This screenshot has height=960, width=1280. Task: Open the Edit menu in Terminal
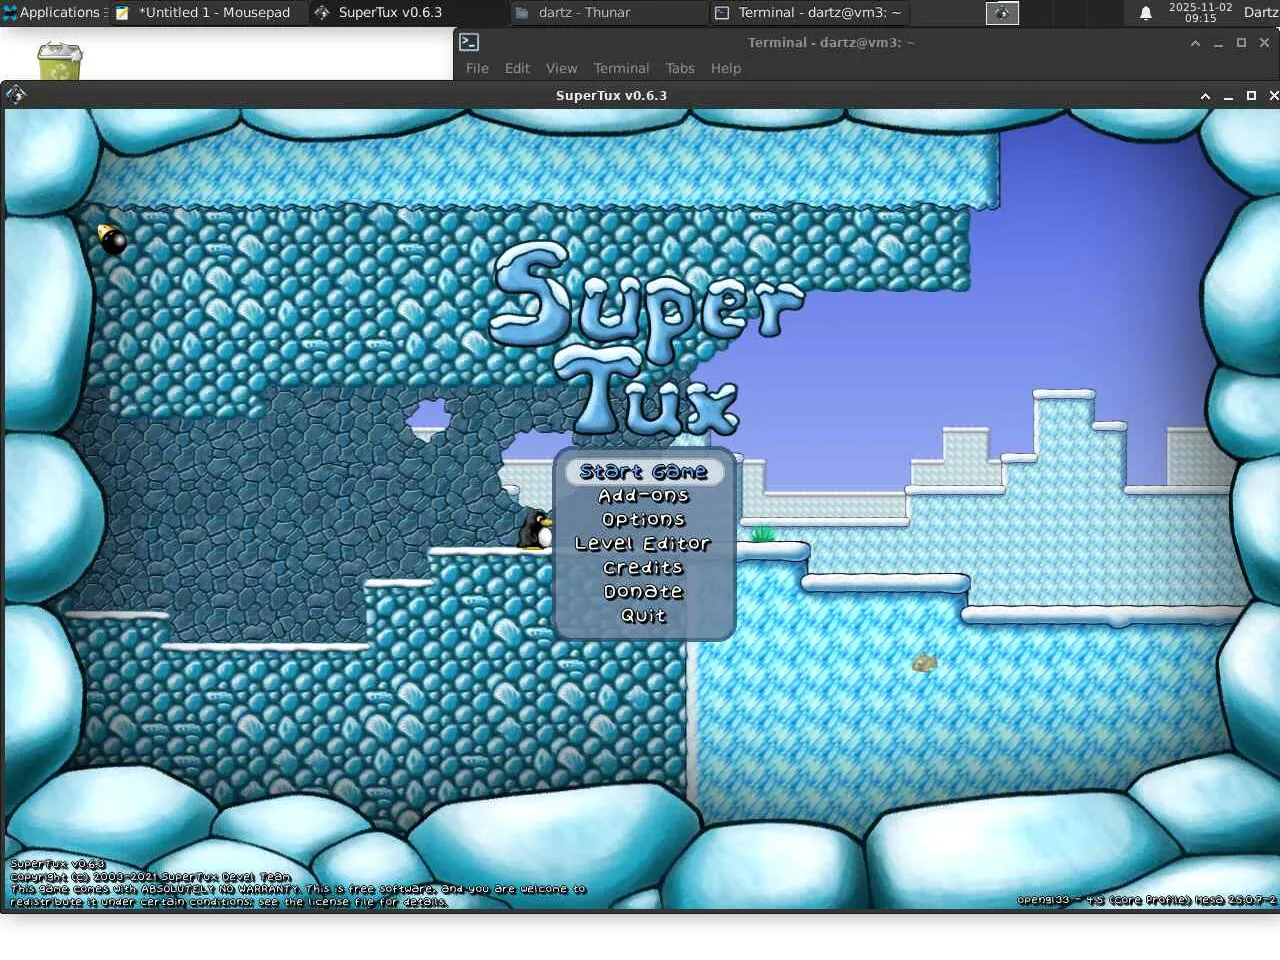(517, 68)
